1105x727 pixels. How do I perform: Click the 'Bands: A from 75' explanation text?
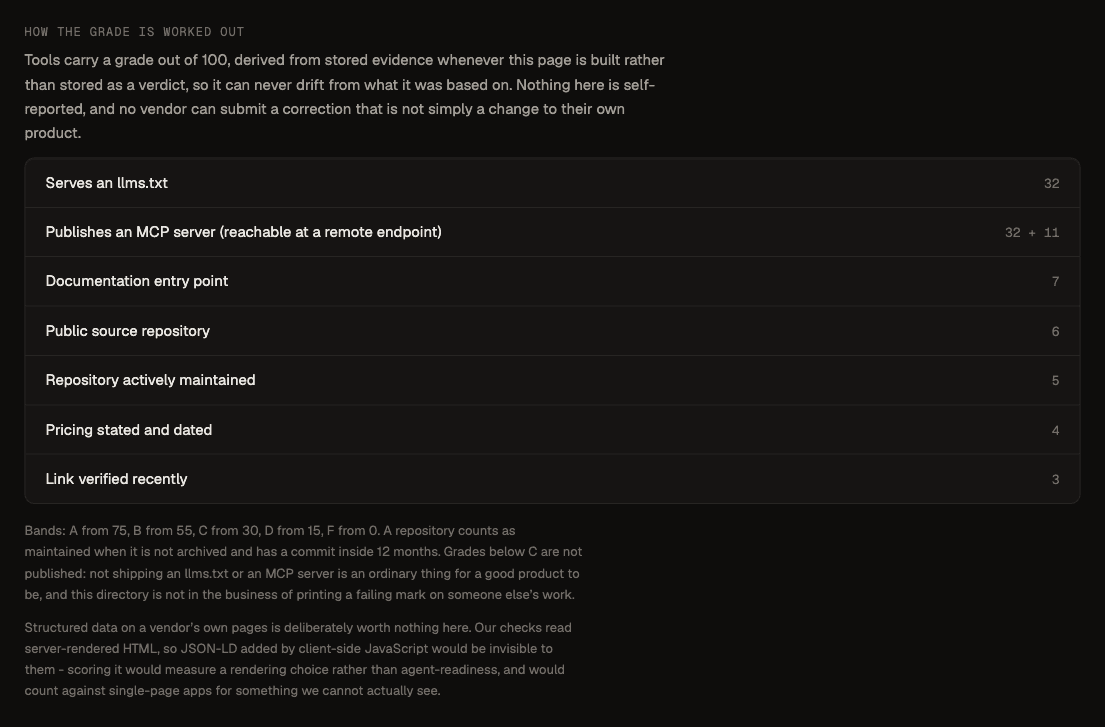coord(304,563)
